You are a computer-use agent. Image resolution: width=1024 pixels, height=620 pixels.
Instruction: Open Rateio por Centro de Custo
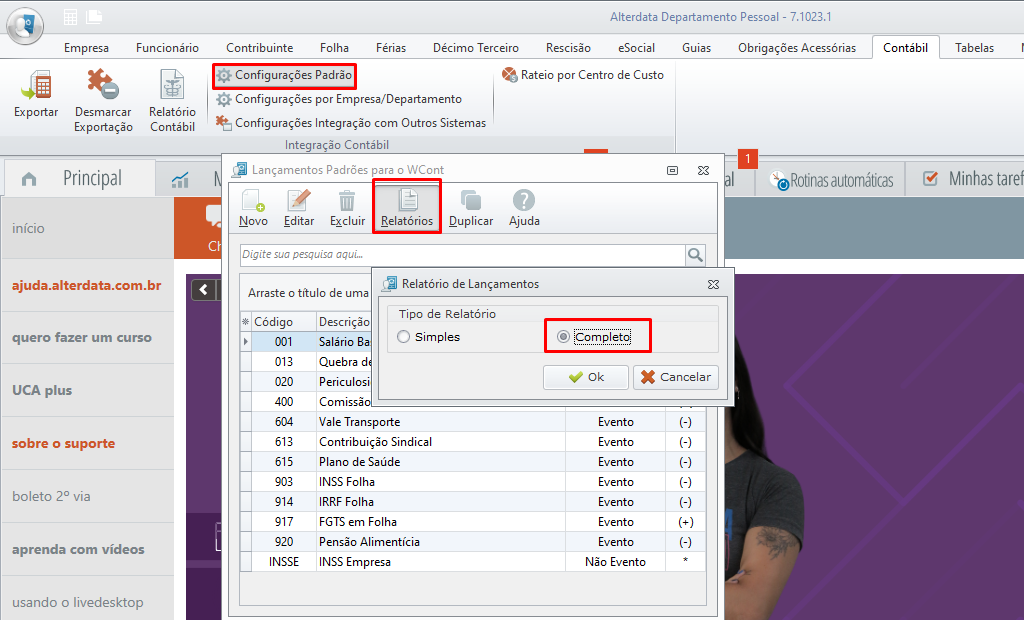point(583,75)
